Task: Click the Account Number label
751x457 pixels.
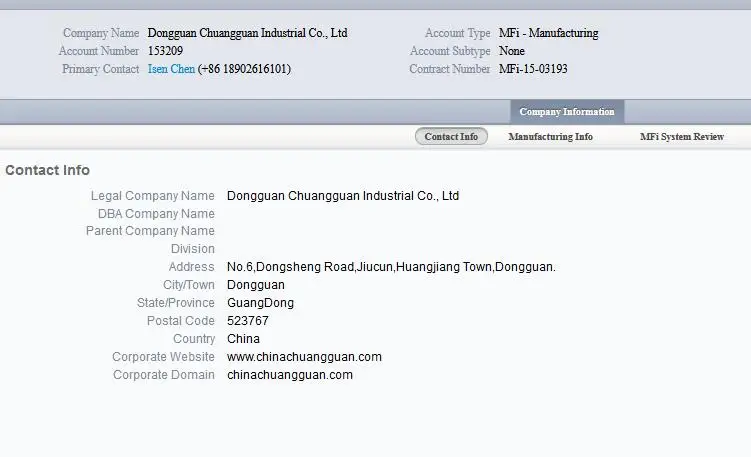Action: click(x=99, y=51)
